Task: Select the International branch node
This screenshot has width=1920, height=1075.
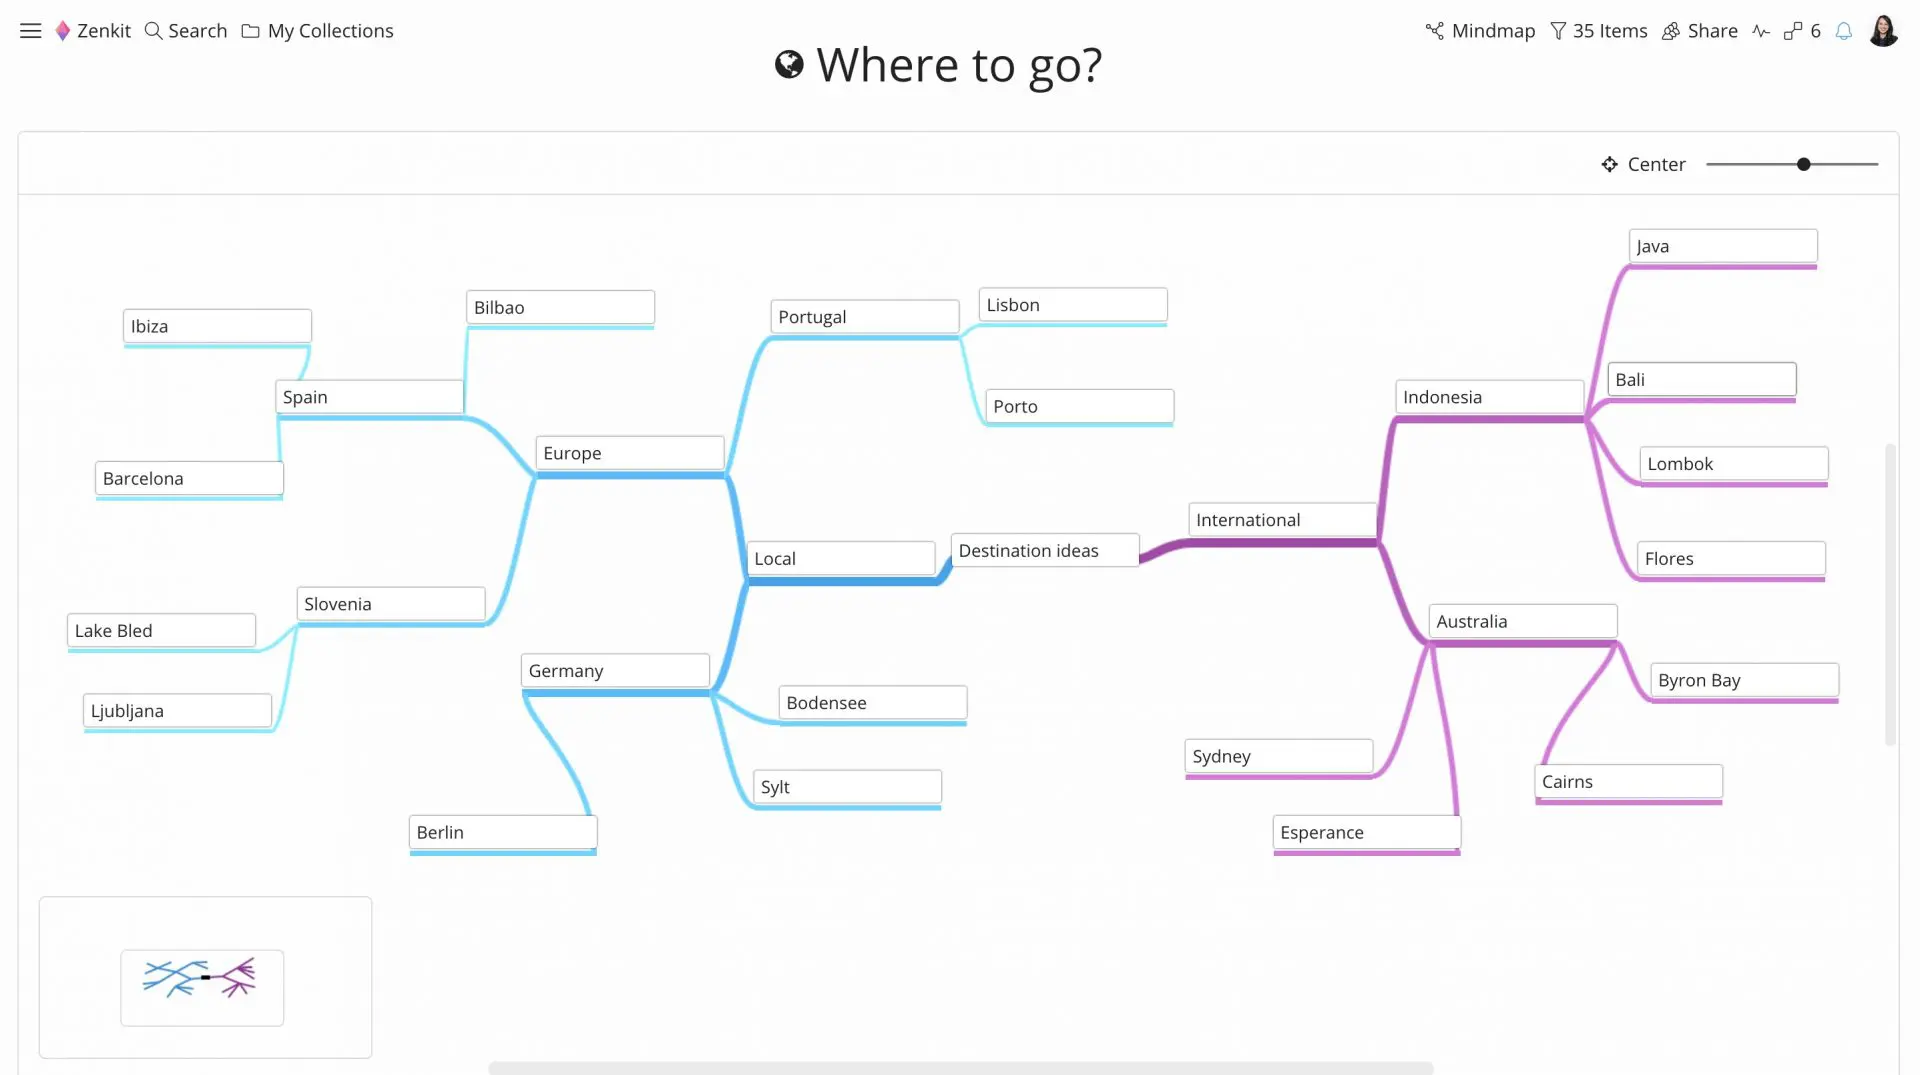Action: [1283, 521]
